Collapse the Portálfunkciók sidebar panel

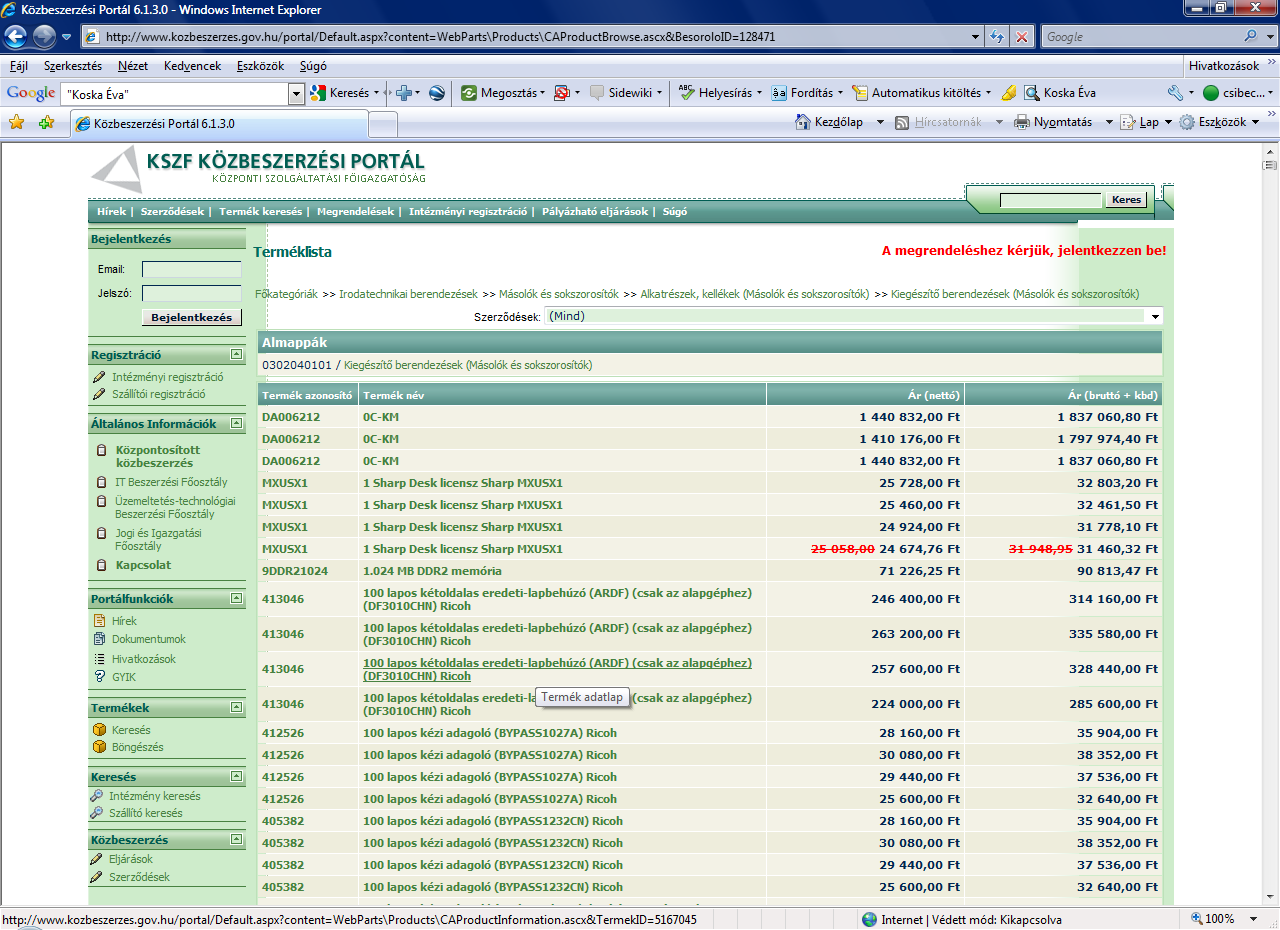coord(236,598)
